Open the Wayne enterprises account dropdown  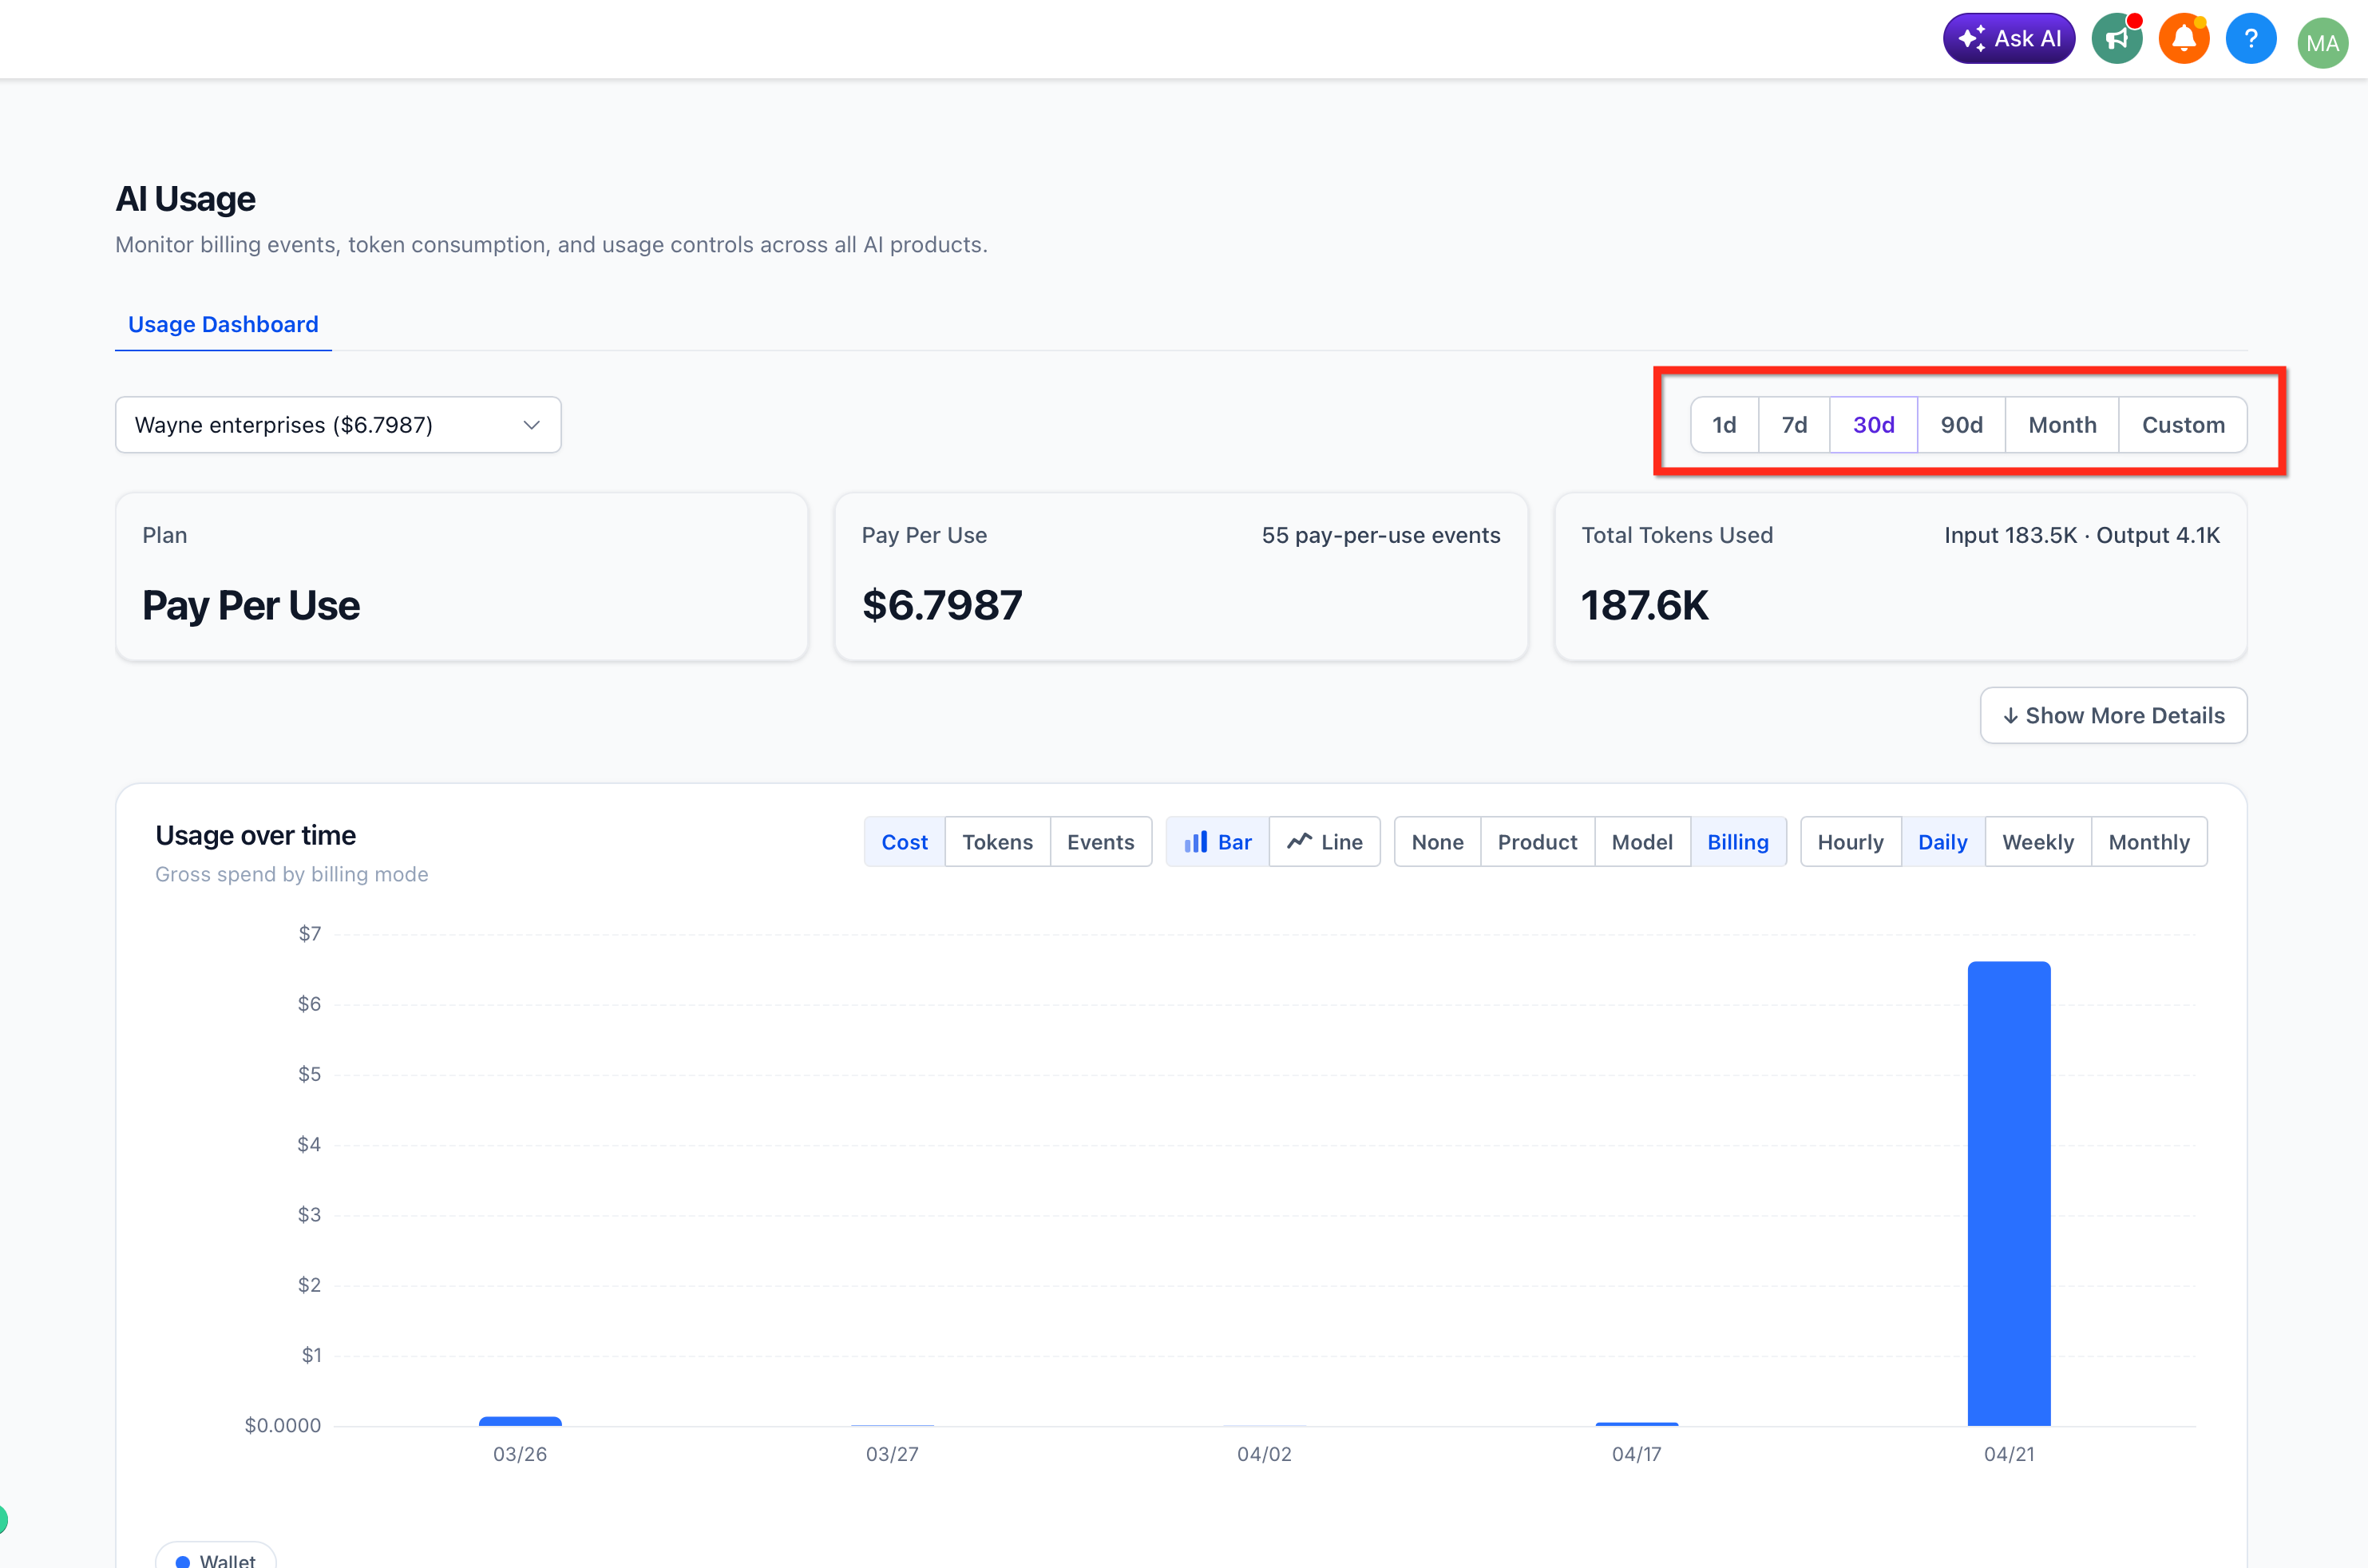tap(338, 425)
